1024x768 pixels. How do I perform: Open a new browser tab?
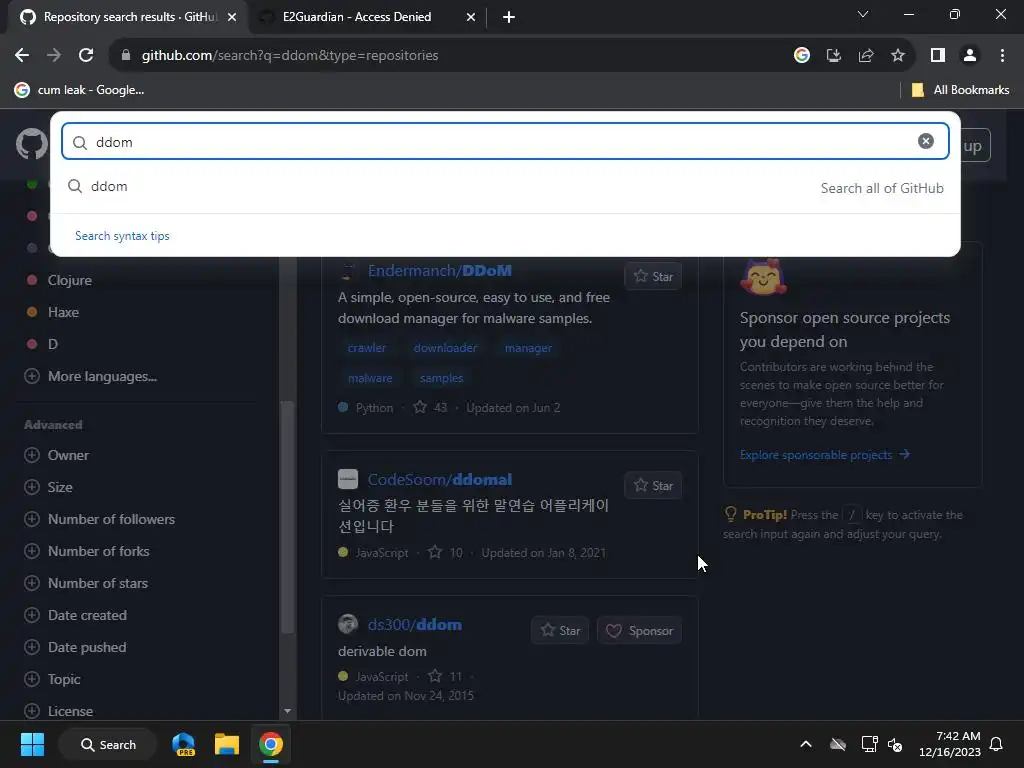509,17
